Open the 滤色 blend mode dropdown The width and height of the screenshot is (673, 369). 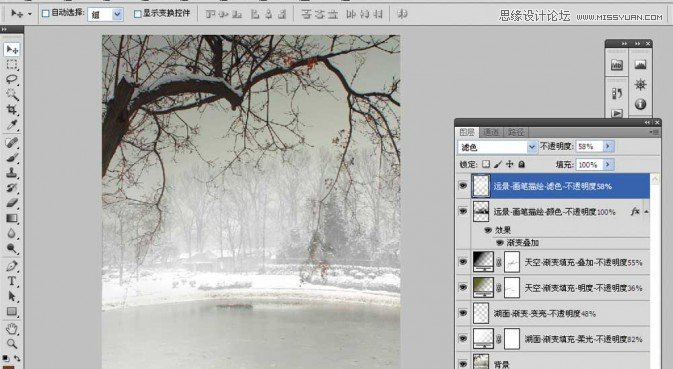532,147
